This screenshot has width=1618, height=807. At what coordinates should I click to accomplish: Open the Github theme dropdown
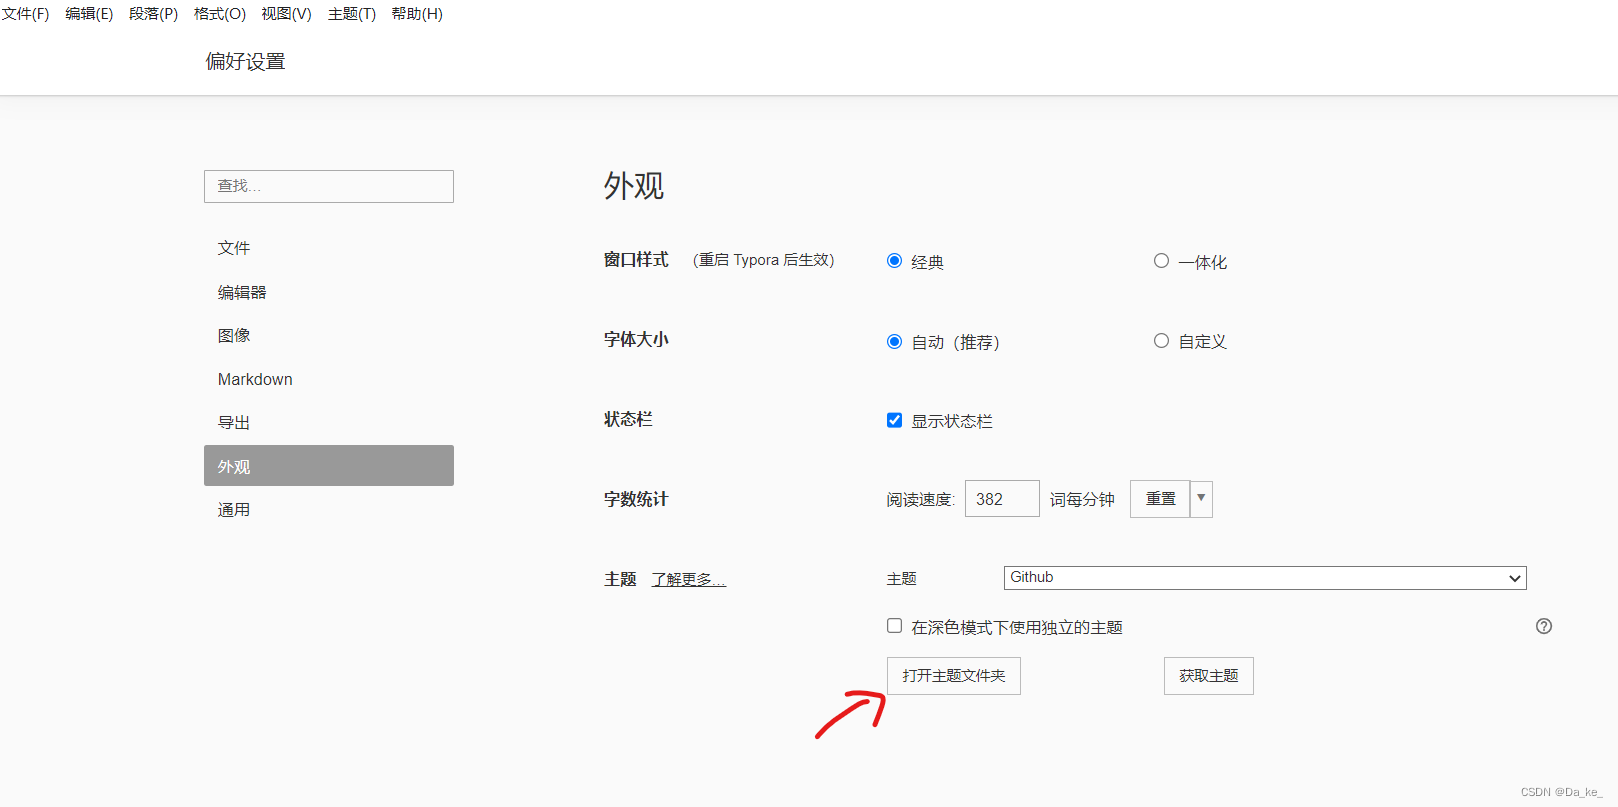click(x=1265, y=578)
